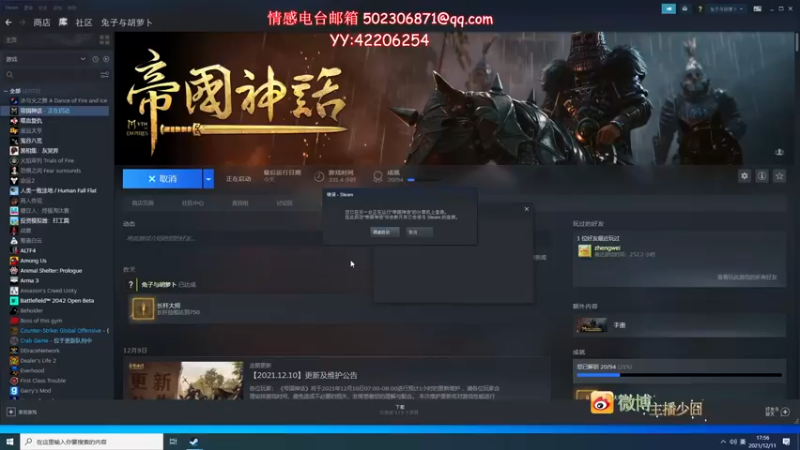Open friend zhengwei's avatar
This screenshot has height=450, width=800.
[x=585, y=251]
